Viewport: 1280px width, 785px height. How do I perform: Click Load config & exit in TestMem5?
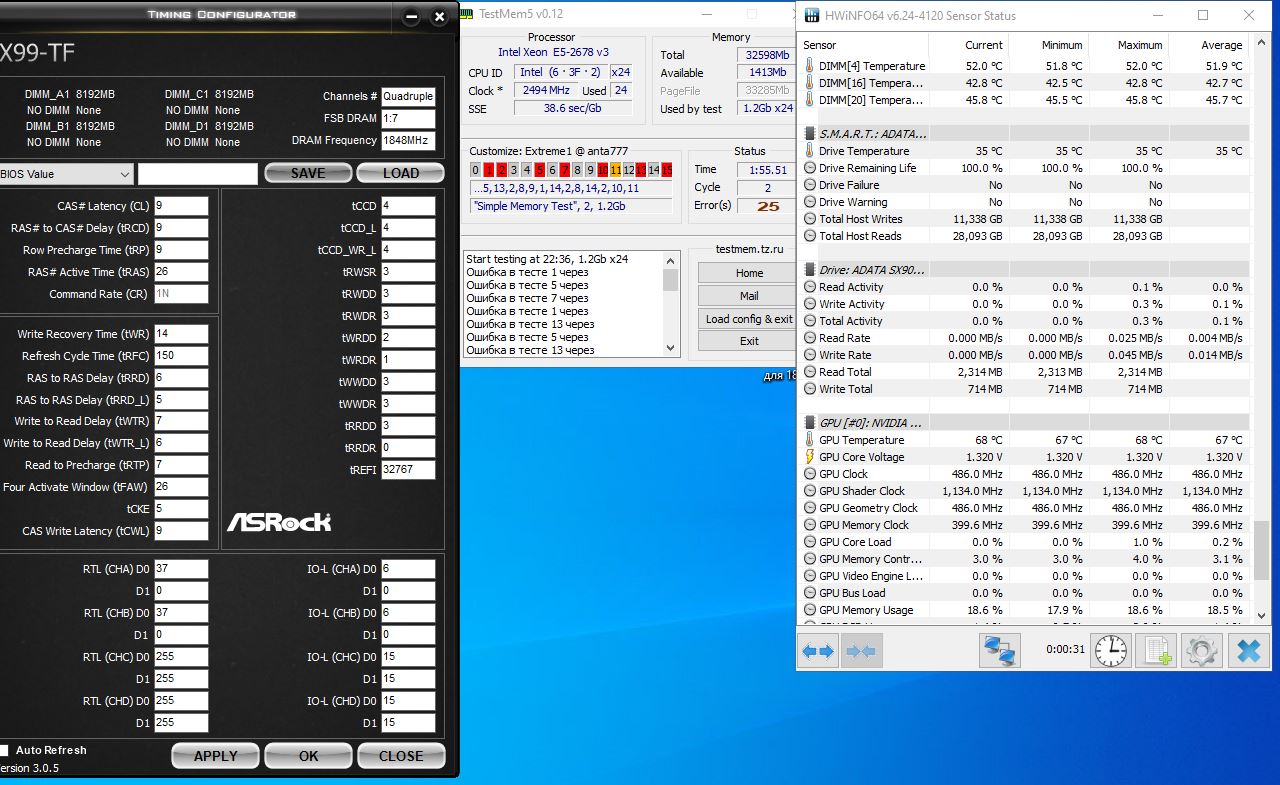749,319
